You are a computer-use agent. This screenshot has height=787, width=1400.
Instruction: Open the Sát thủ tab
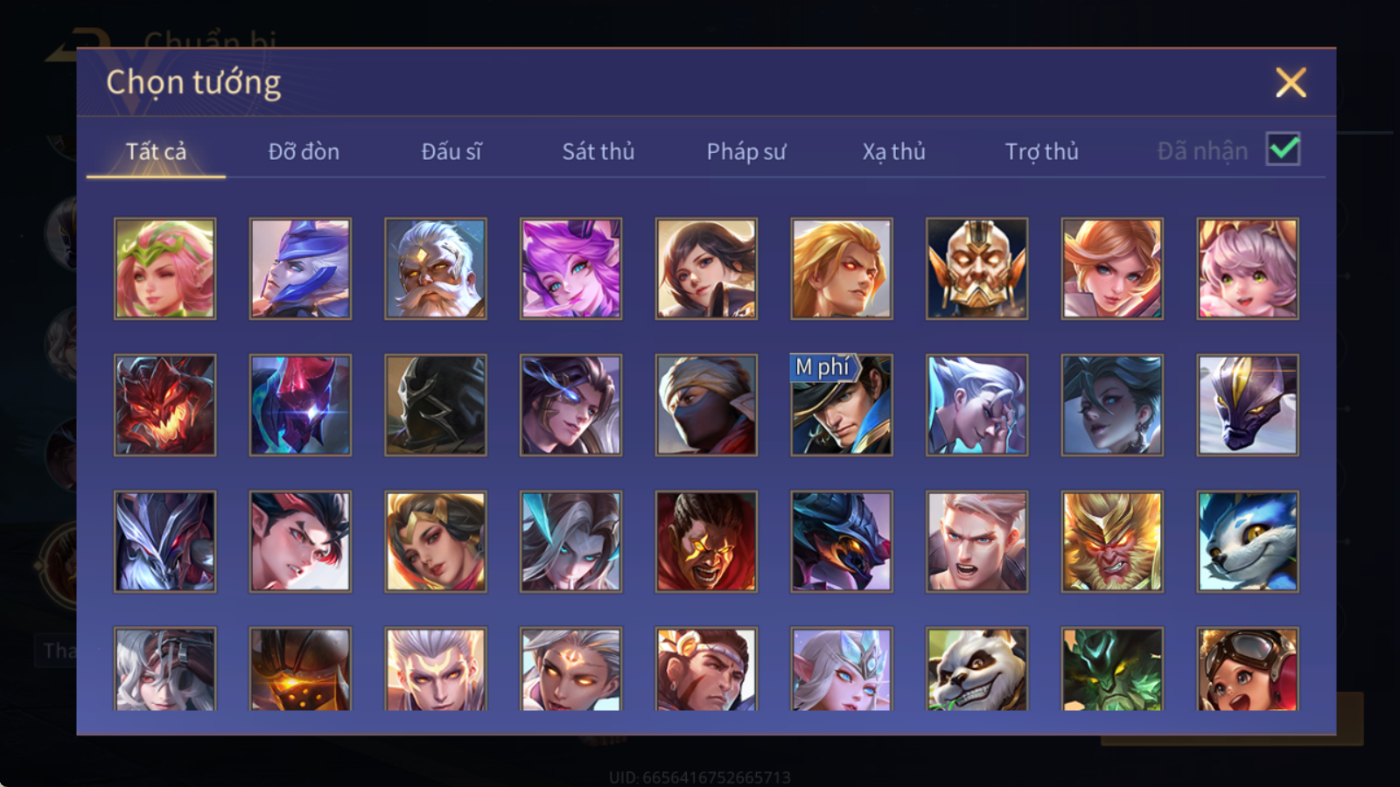[x=598, y=152]
